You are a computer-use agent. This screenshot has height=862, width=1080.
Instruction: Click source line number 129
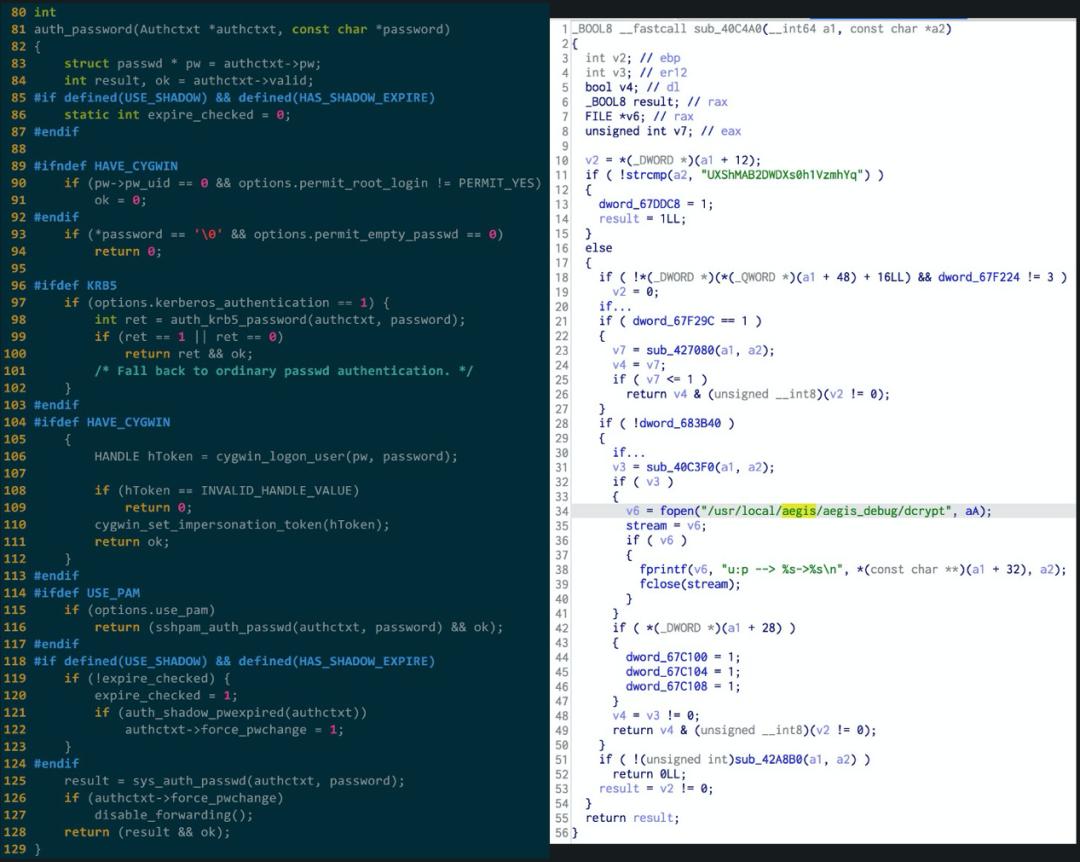(14, 850)
